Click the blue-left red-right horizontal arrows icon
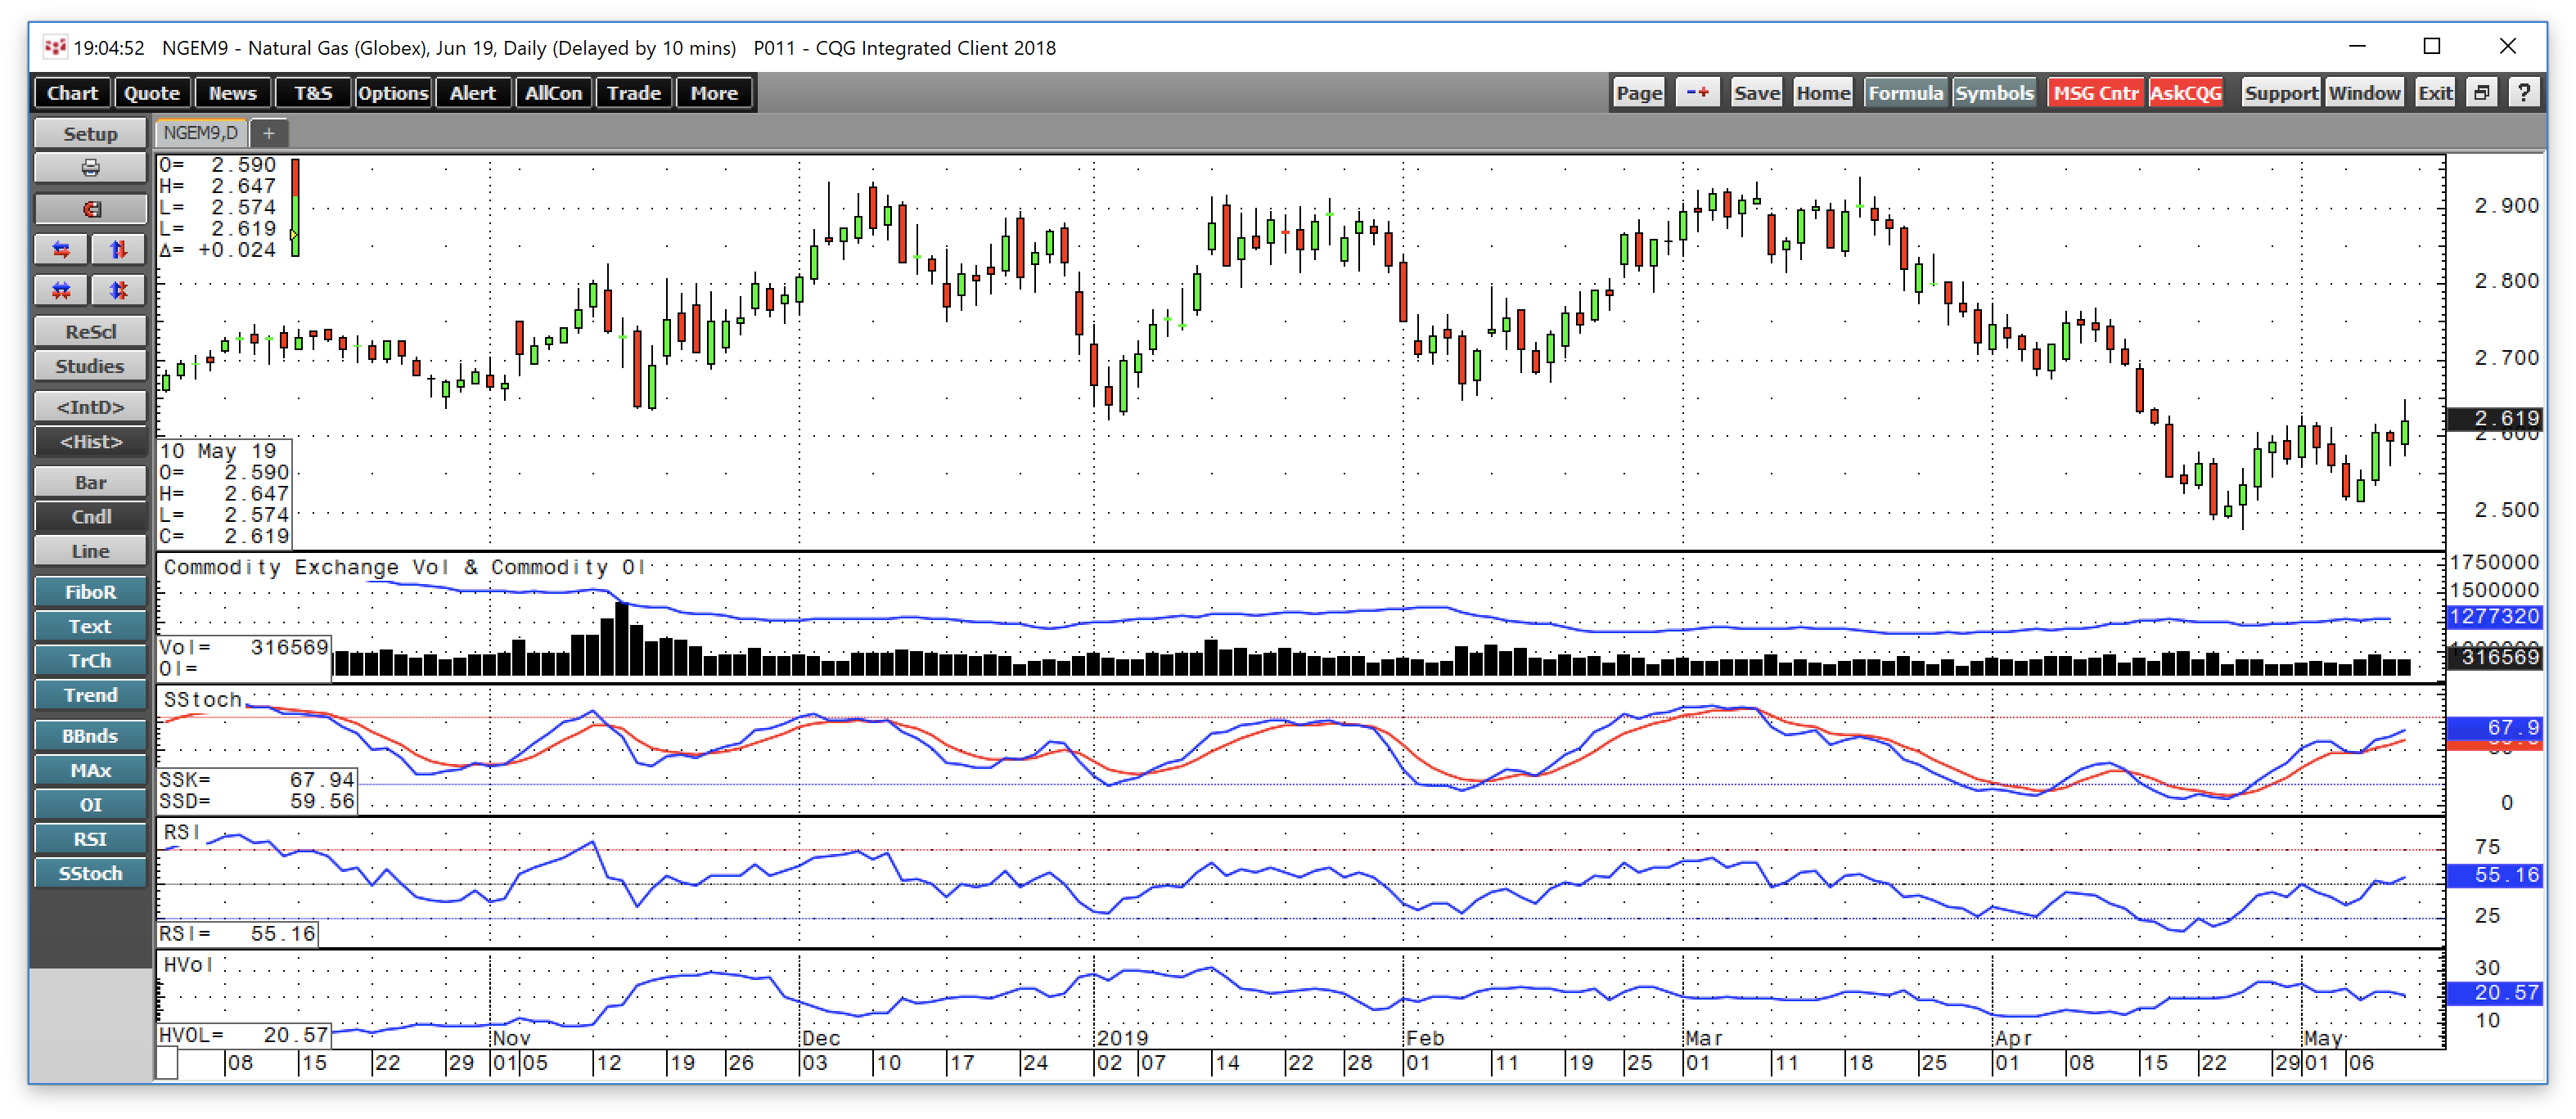The width and height of the screenshot is (2576, 1119). [61, 249]
